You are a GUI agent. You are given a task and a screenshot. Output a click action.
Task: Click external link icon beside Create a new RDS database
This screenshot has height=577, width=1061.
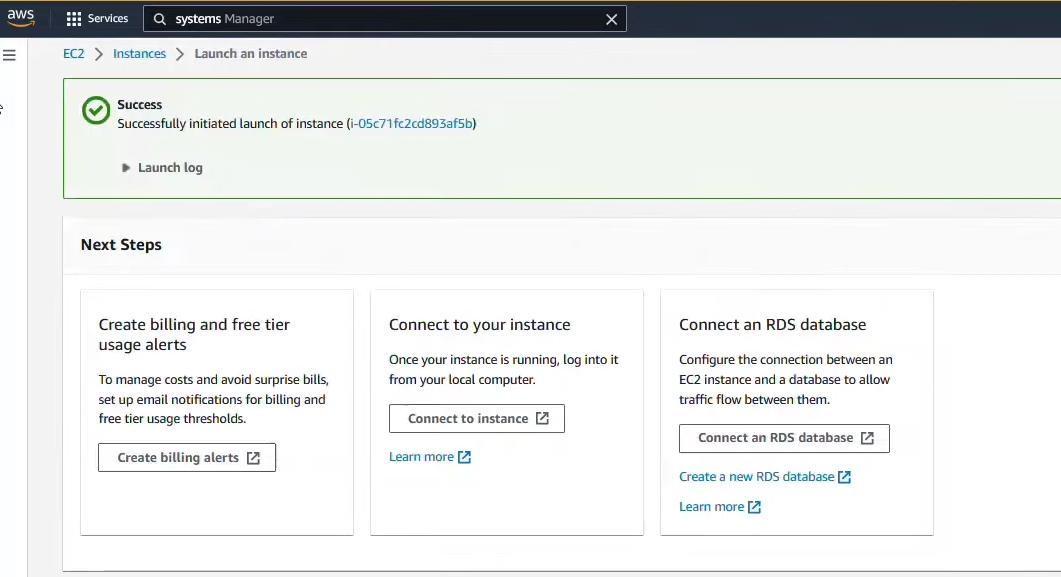click(846, 477)
